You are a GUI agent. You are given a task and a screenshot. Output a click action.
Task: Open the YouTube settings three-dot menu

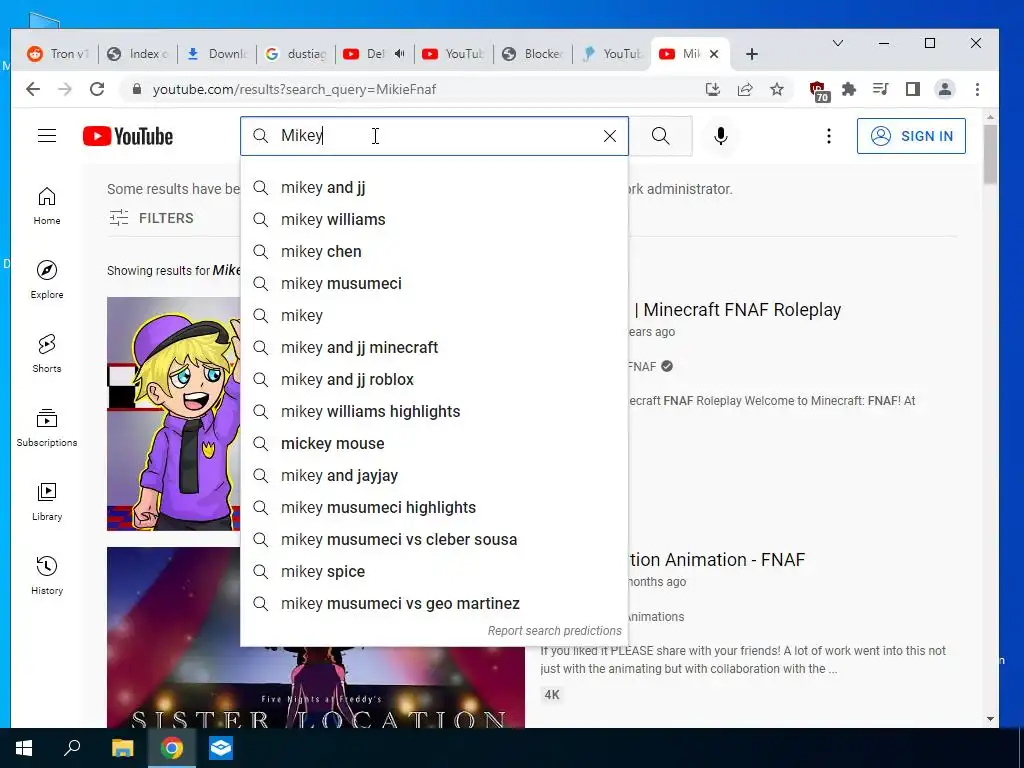829,136
